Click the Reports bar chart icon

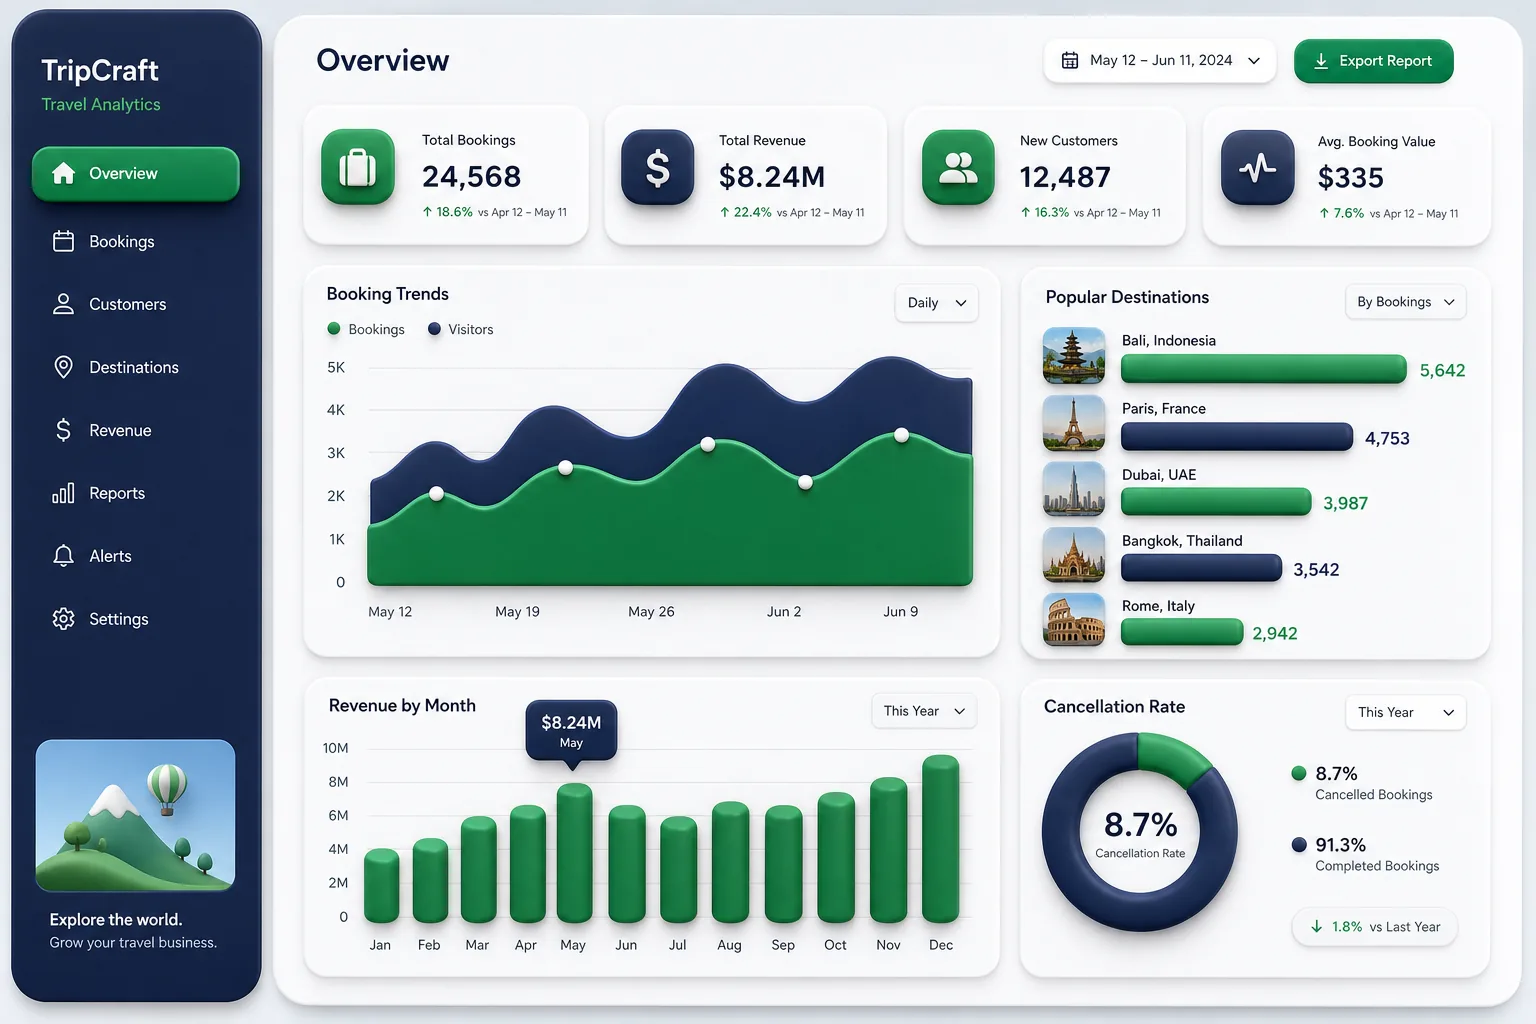pyautogui.click(x=63, y=493)
